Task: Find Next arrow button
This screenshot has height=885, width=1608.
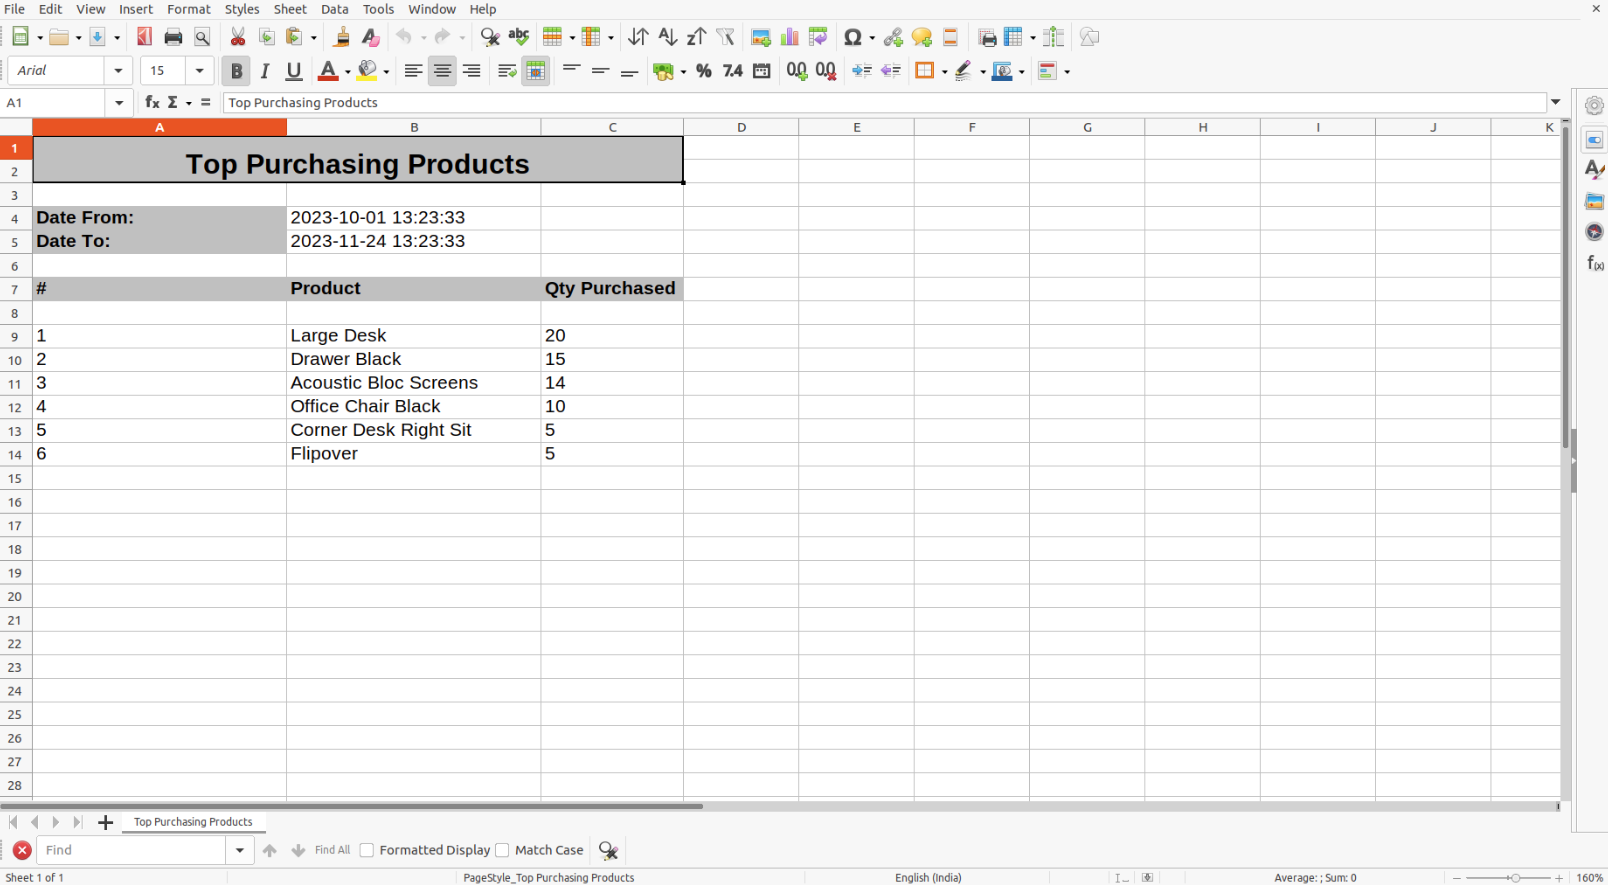Action: point(298,850)
